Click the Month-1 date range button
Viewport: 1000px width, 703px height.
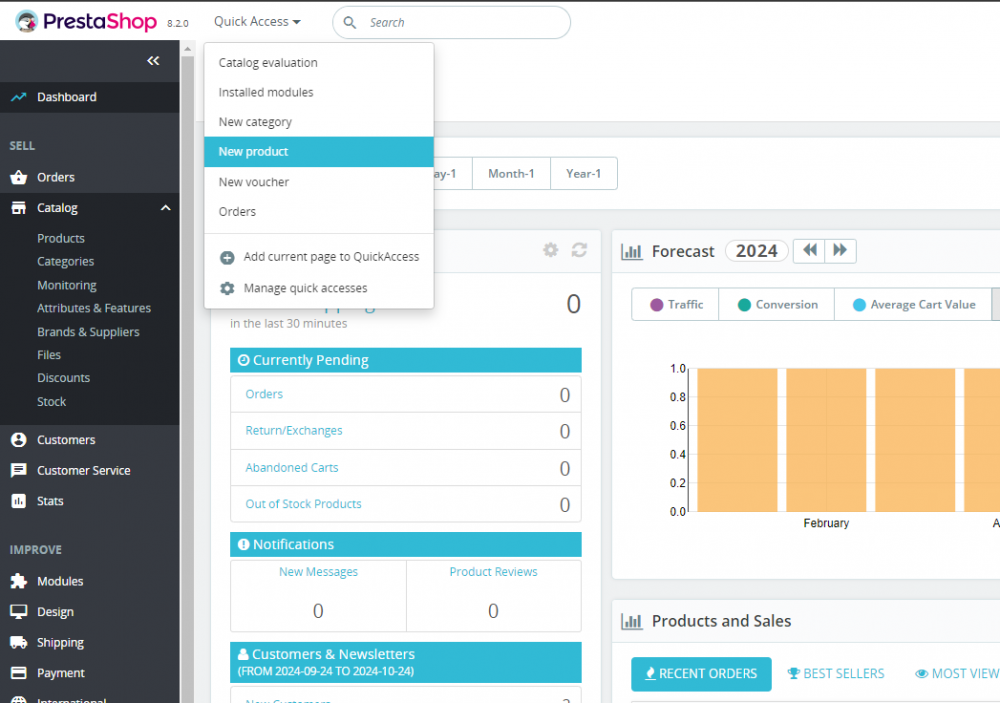pyautogui.click(x=511, y=173)
